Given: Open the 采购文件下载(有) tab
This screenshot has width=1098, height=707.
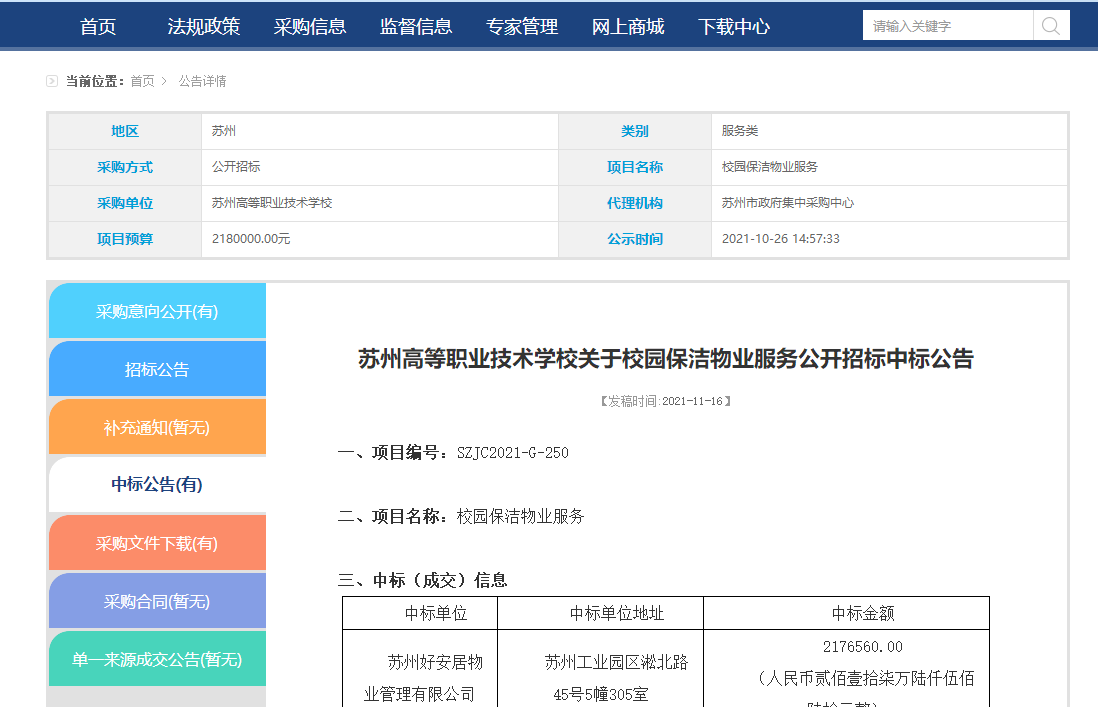Looking at the screenshot, I should pos(158,543).
